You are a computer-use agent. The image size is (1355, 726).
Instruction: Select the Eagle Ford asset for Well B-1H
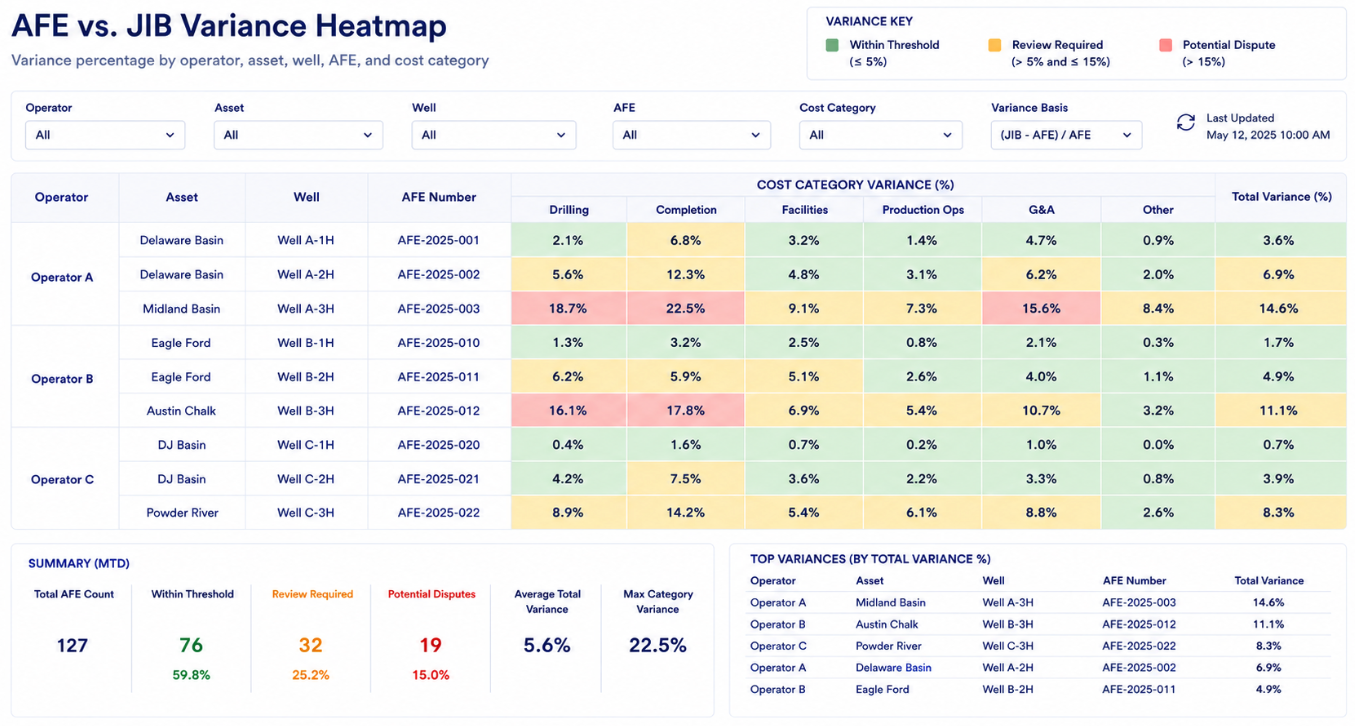click(x=182, y=343)
